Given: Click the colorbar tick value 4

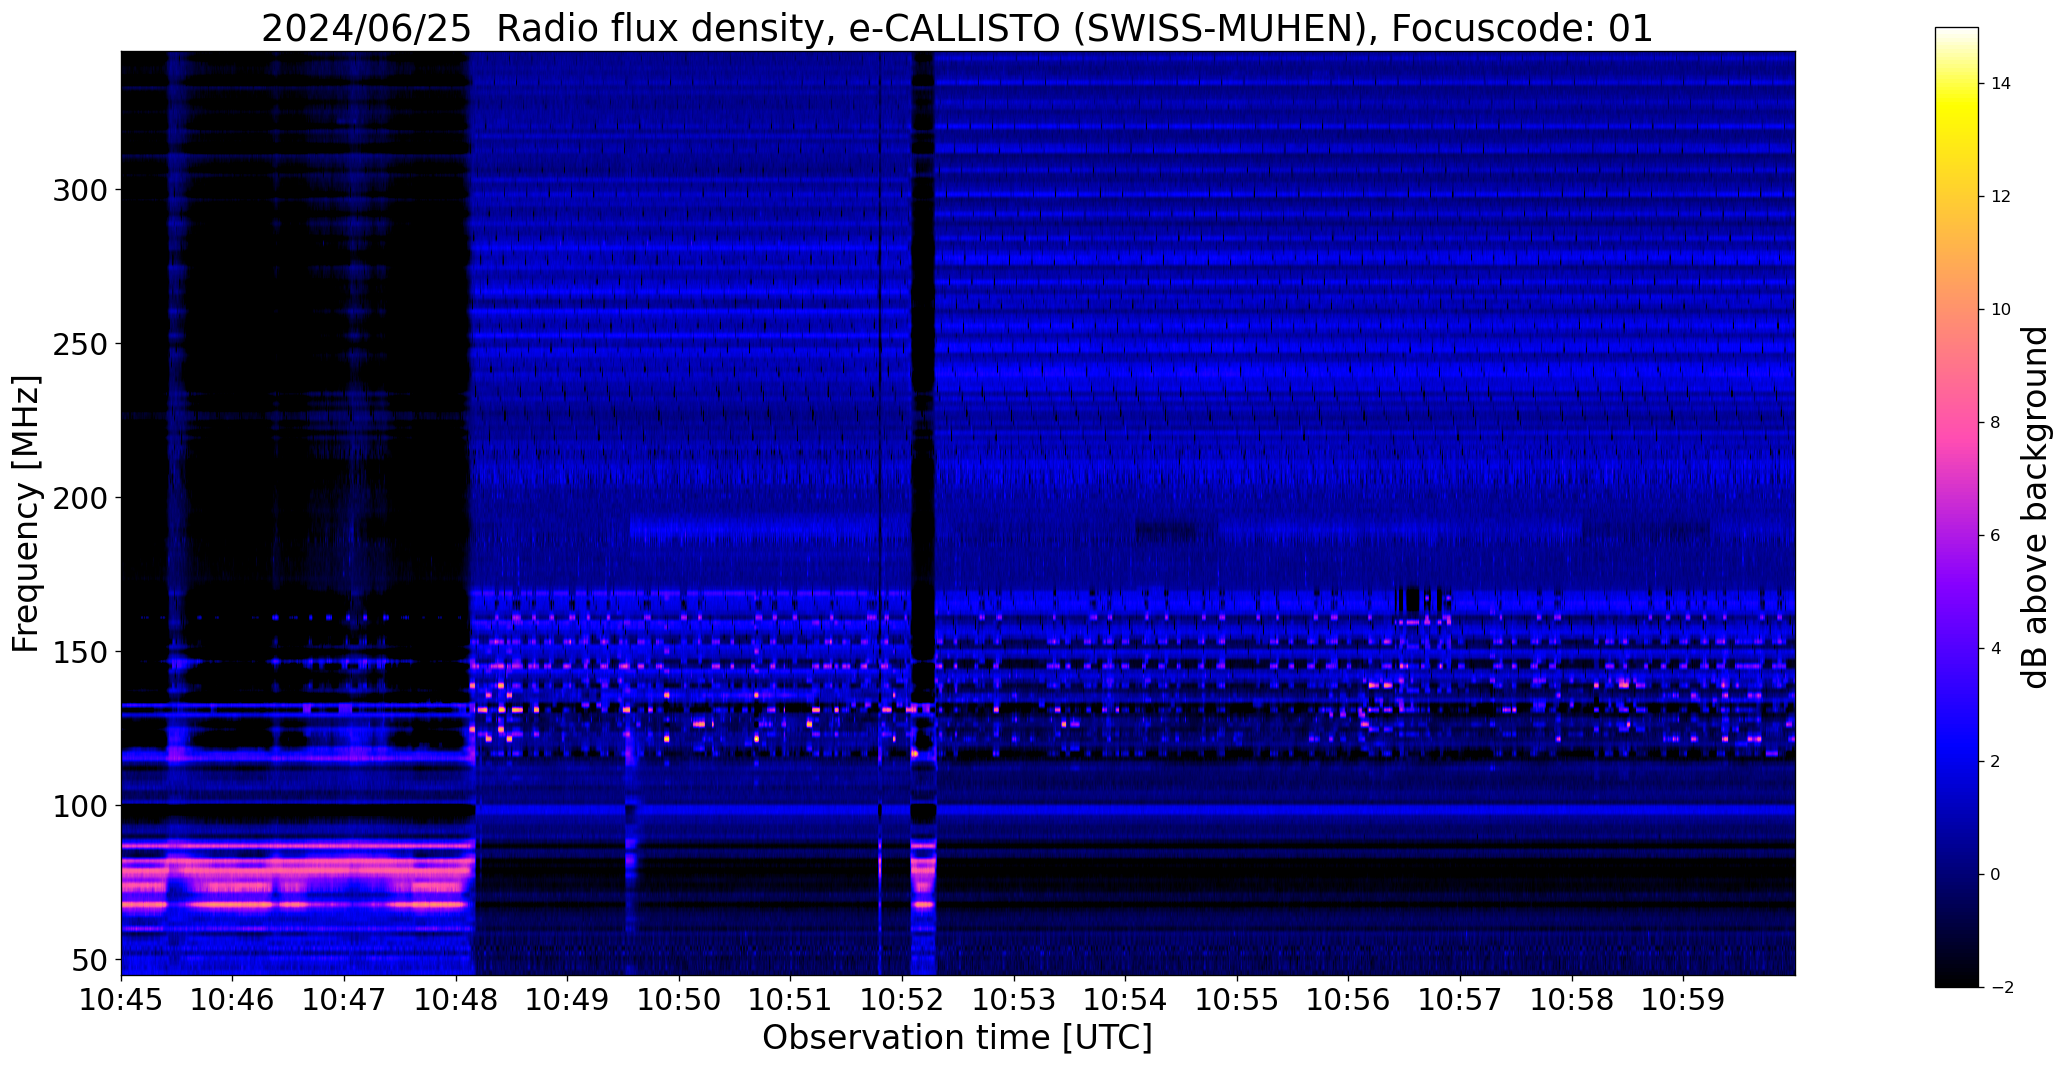Looking at the screenshot, I should tap(1996, 649).
